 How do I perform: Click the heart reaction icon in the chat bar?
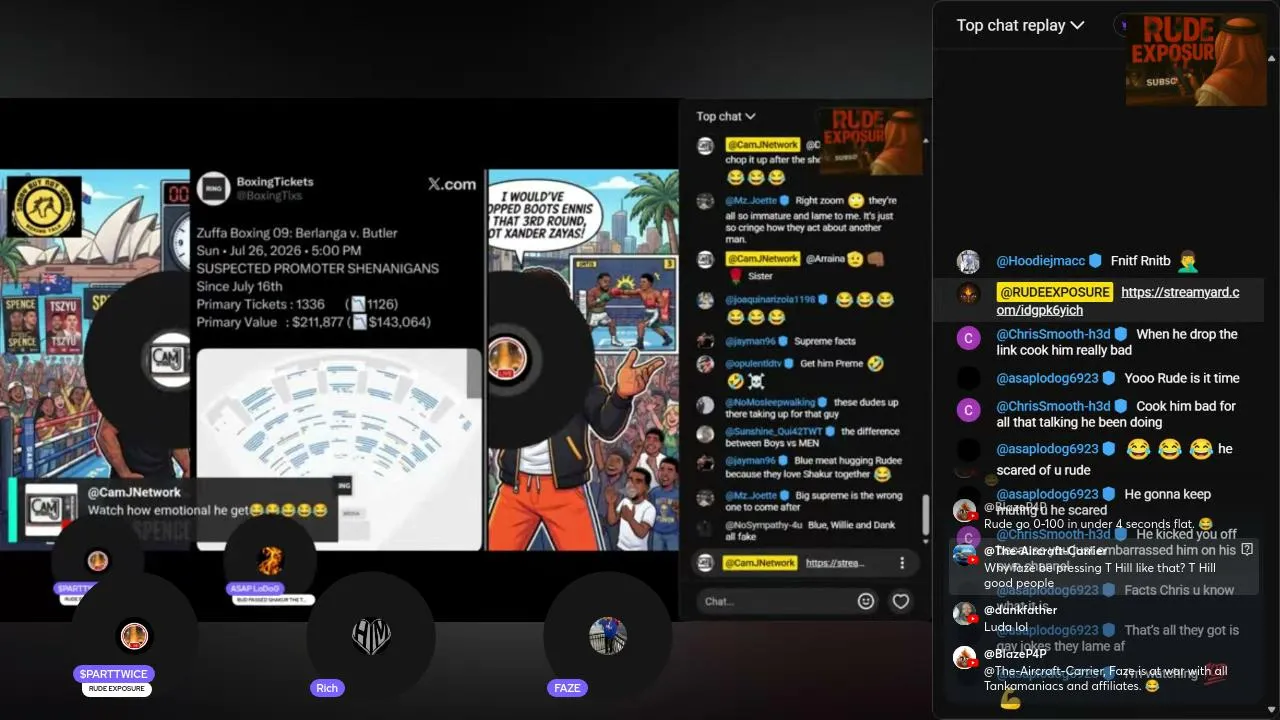tap(901, 601)
